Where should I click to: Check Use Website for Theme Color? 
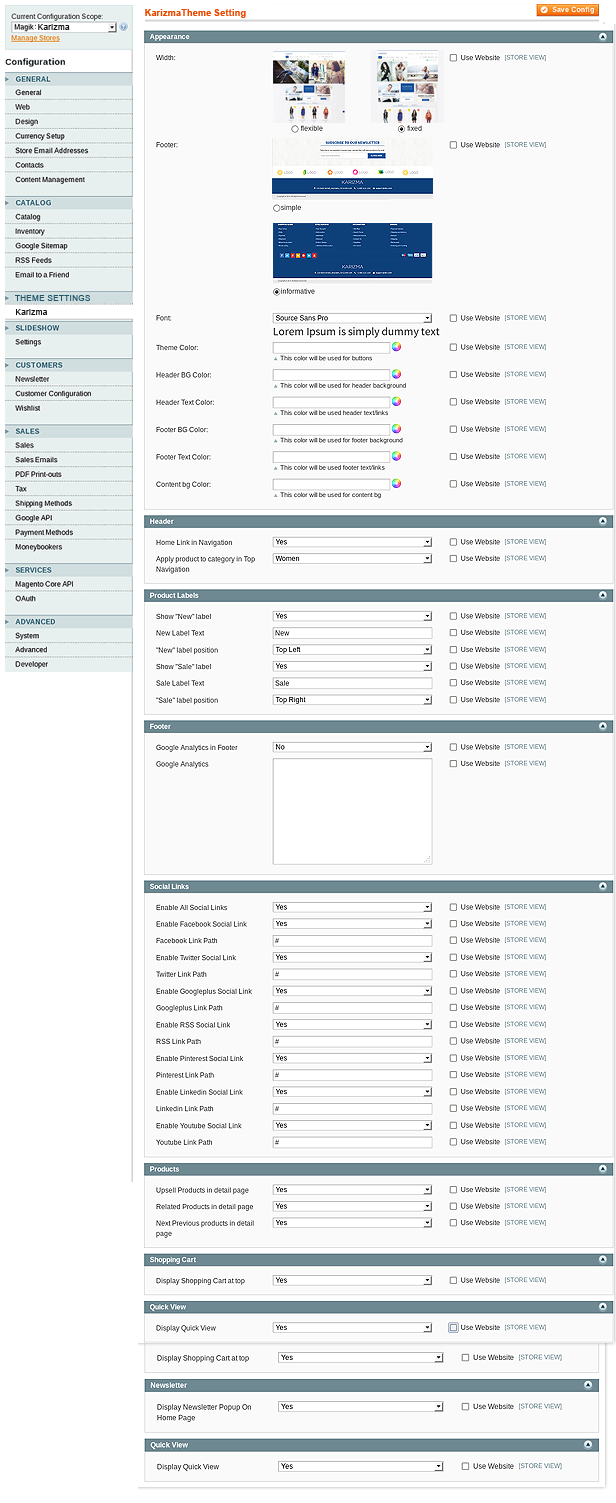pyautogui.click(x=453, y=347)
